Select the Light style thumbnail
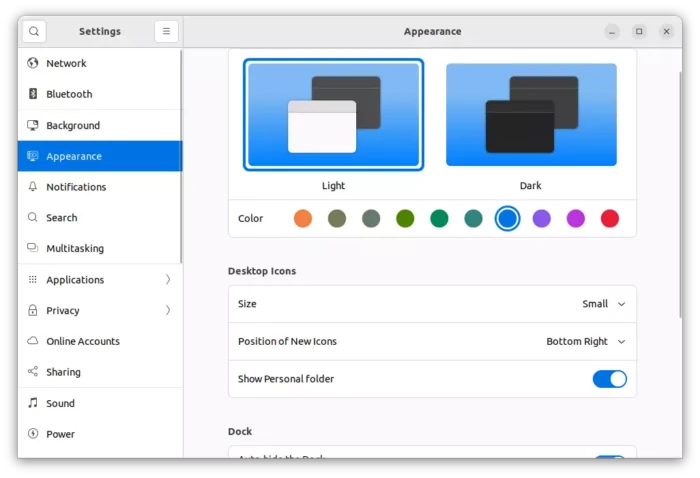700x478 pixels. [333, 115]
